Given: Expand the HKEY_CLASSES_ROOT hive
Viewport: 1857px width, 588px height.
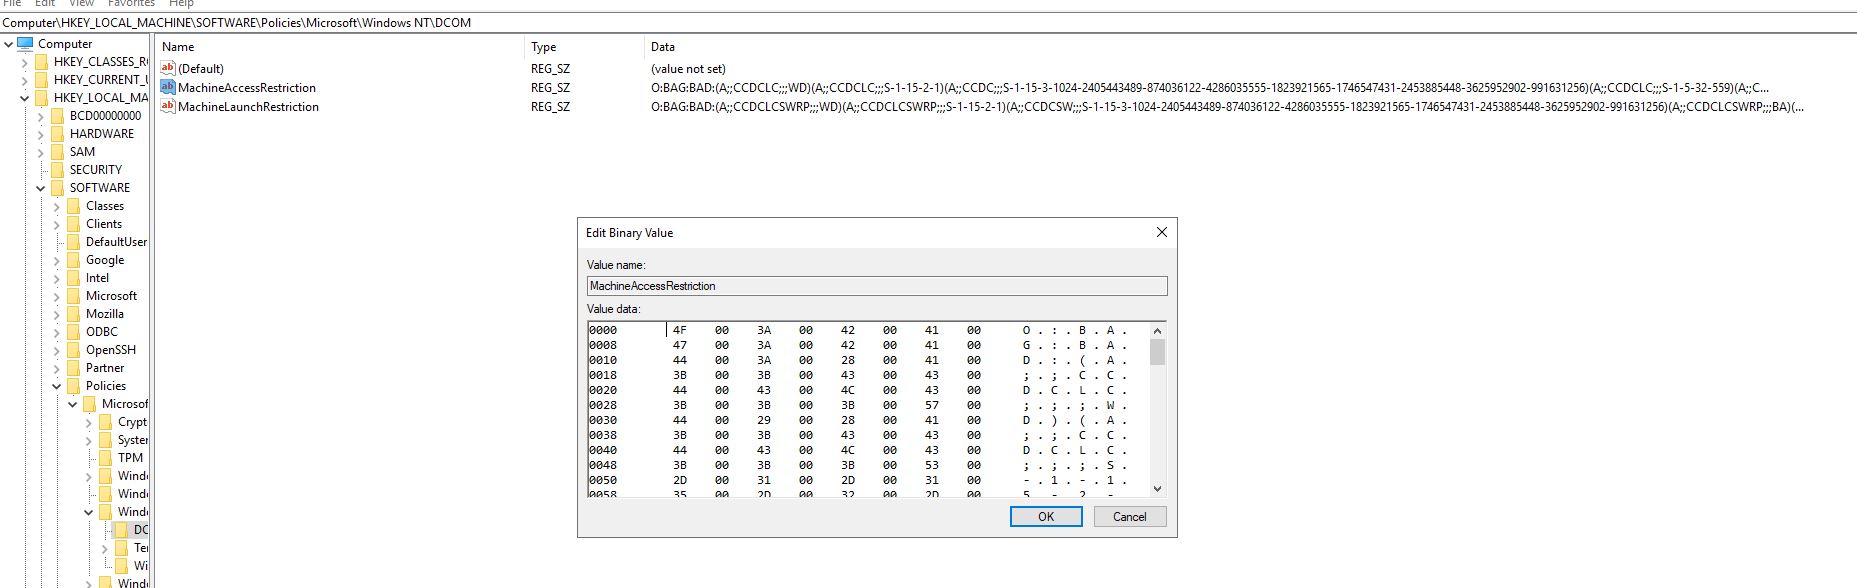Looking at the screenshot, I should 24,61.
